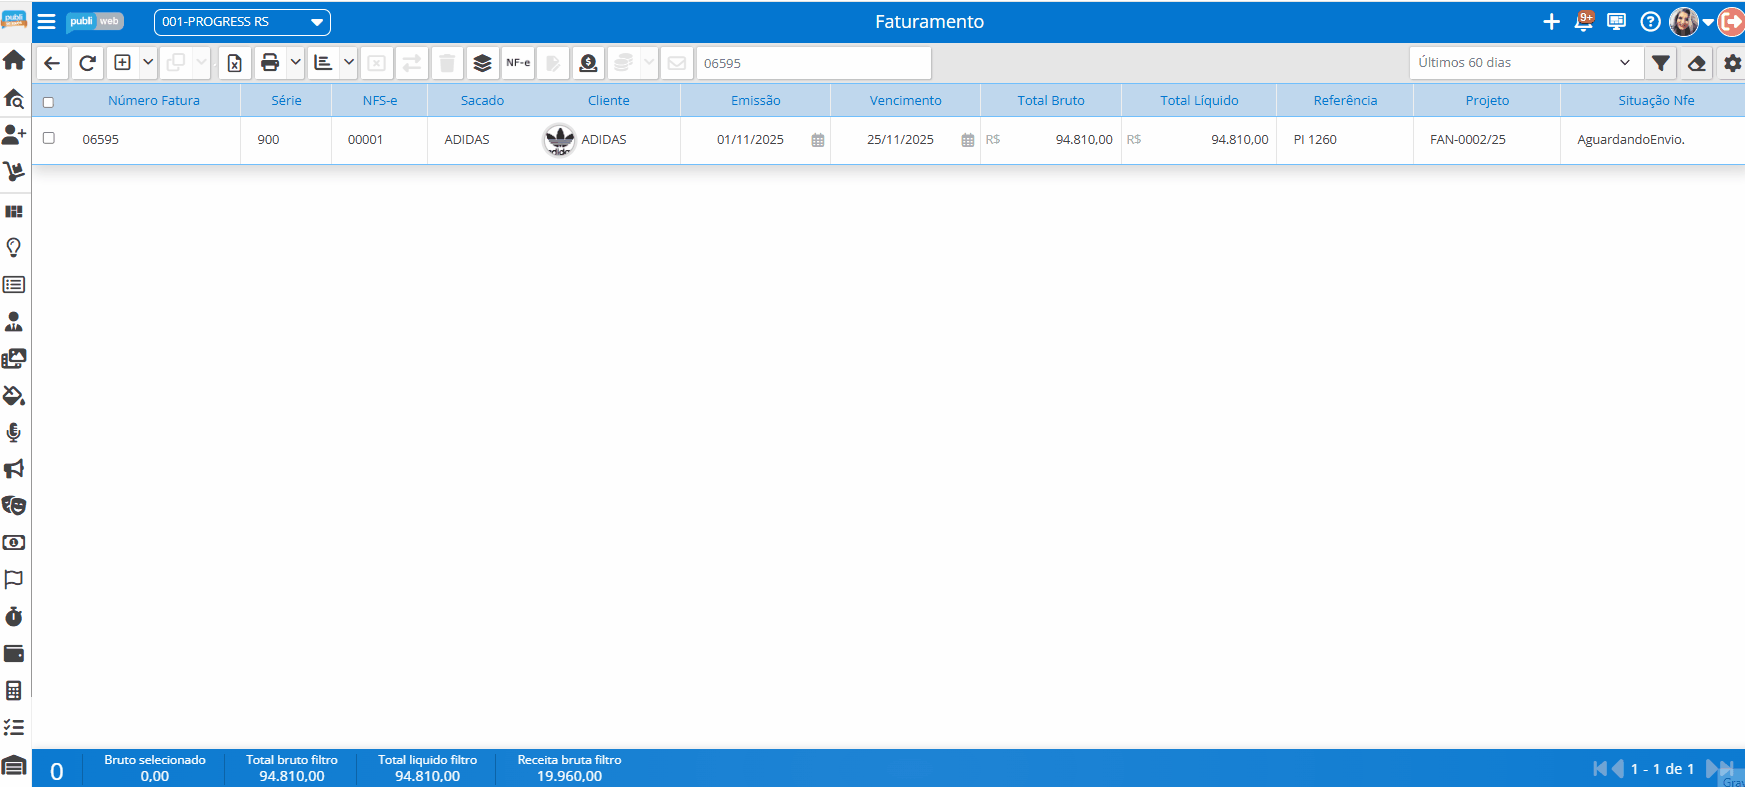Click the printer icon

(x=270, y=63)
